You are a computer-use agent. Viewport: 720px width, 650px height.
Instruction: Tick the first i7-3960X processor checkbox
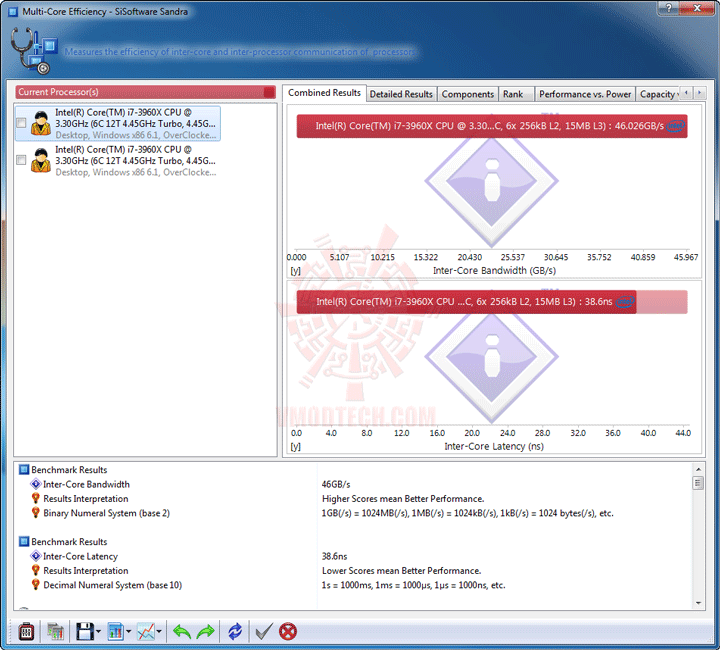pos(21,123)
